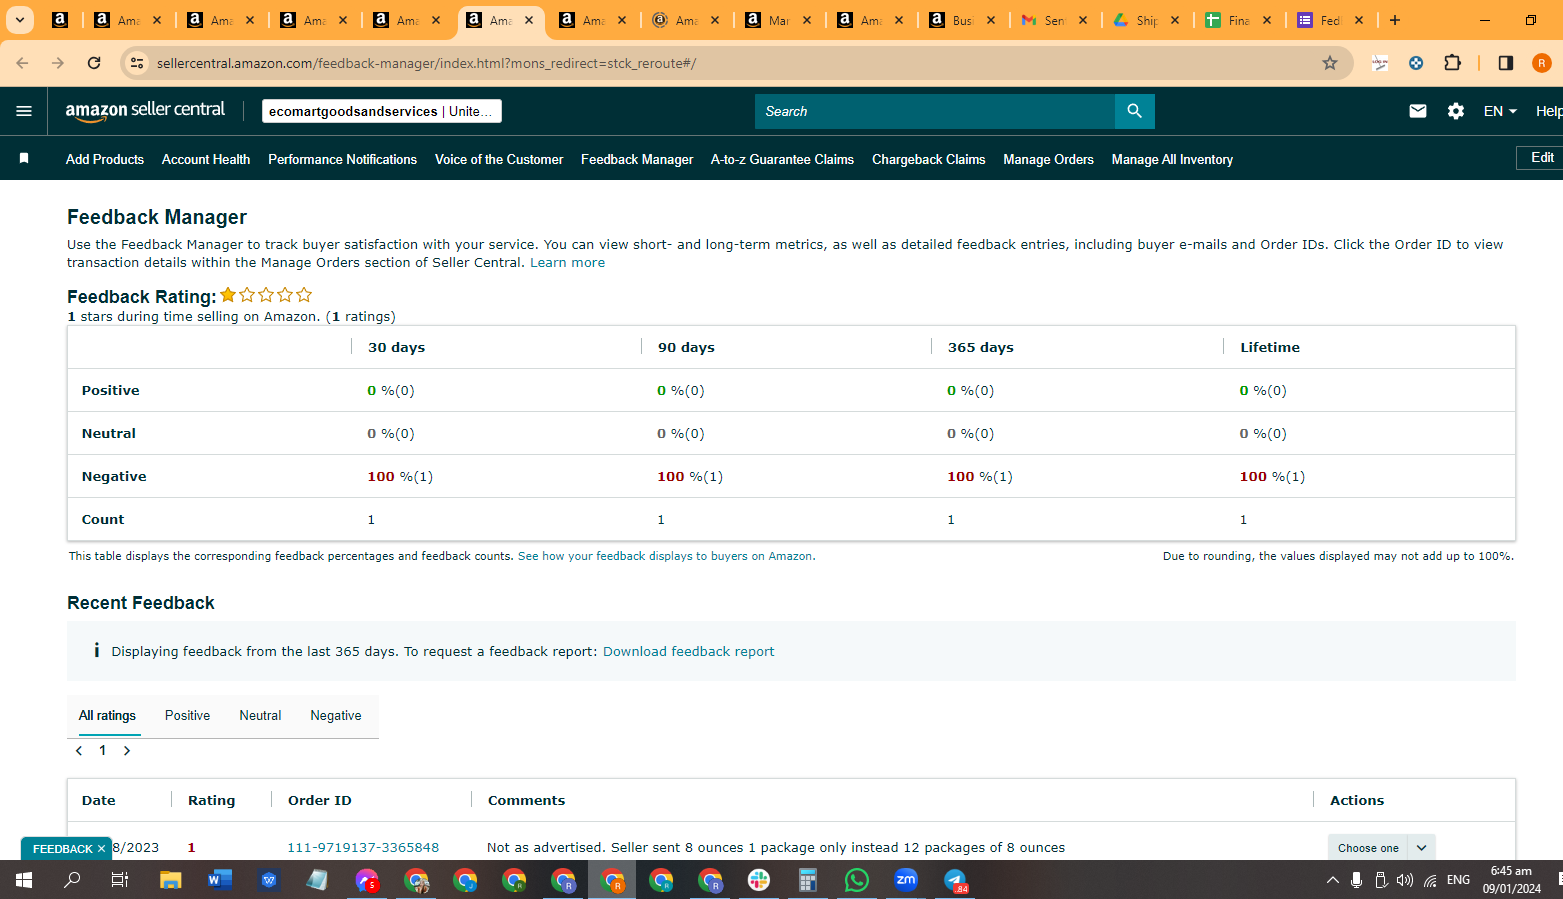Dismiss the FEEDBACK widget with its X
This screenshot has height=899, width=1563.
[x=101, y=849]
